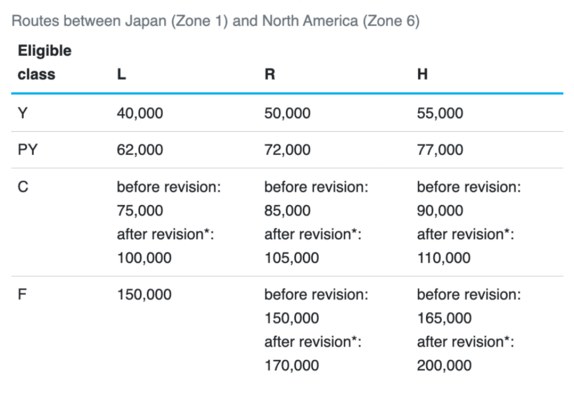
Task: Click the 105,000 after-revision value in R column
Action: coord(292,258)
